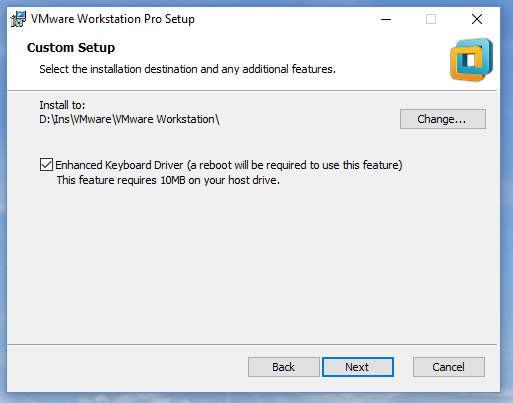
Task: Click the greyed-out maximize window button
Action: [431, 19]
